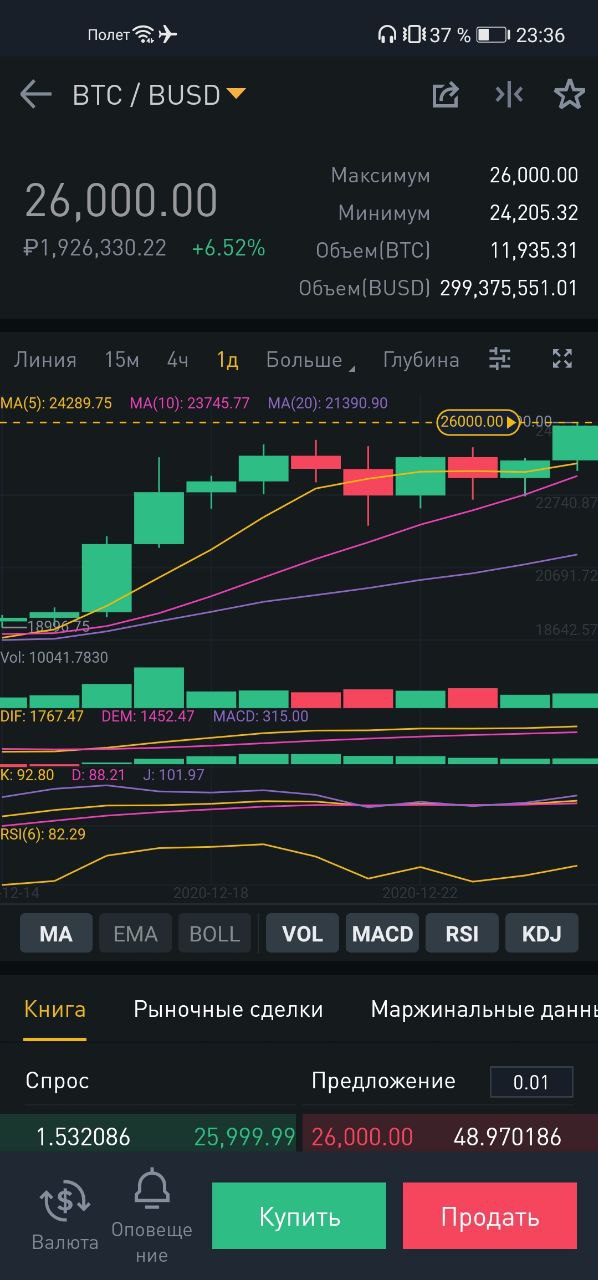Tap the headphones icon in status bar
This screenshot has height=1280, width=598.
click(x=387, y=35)
